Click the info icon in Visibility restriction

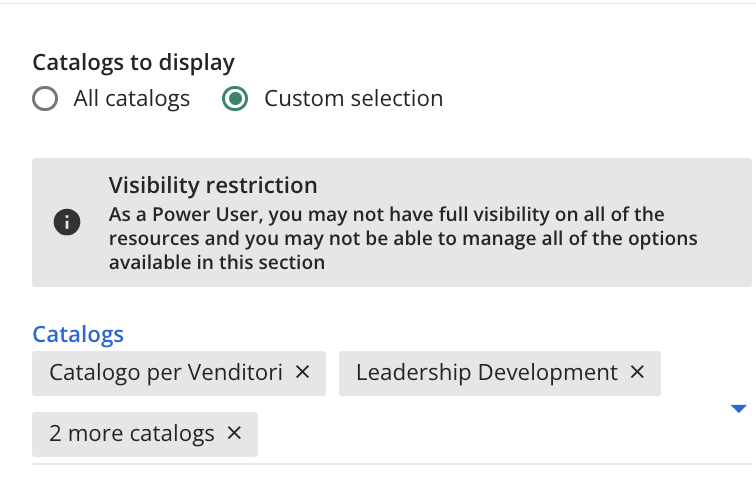67,222
